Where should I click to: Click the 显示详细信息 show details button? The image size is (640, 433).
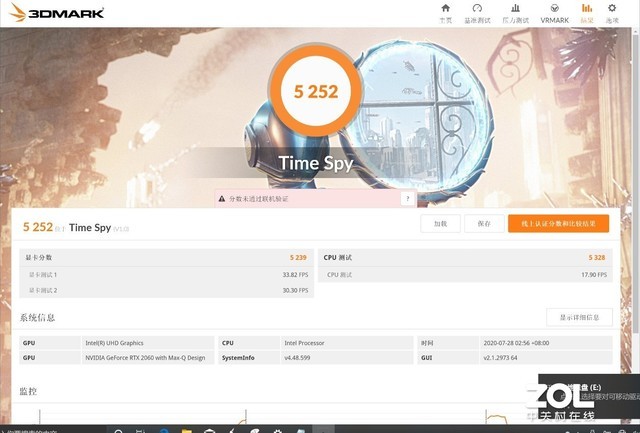tap(579, 318)
